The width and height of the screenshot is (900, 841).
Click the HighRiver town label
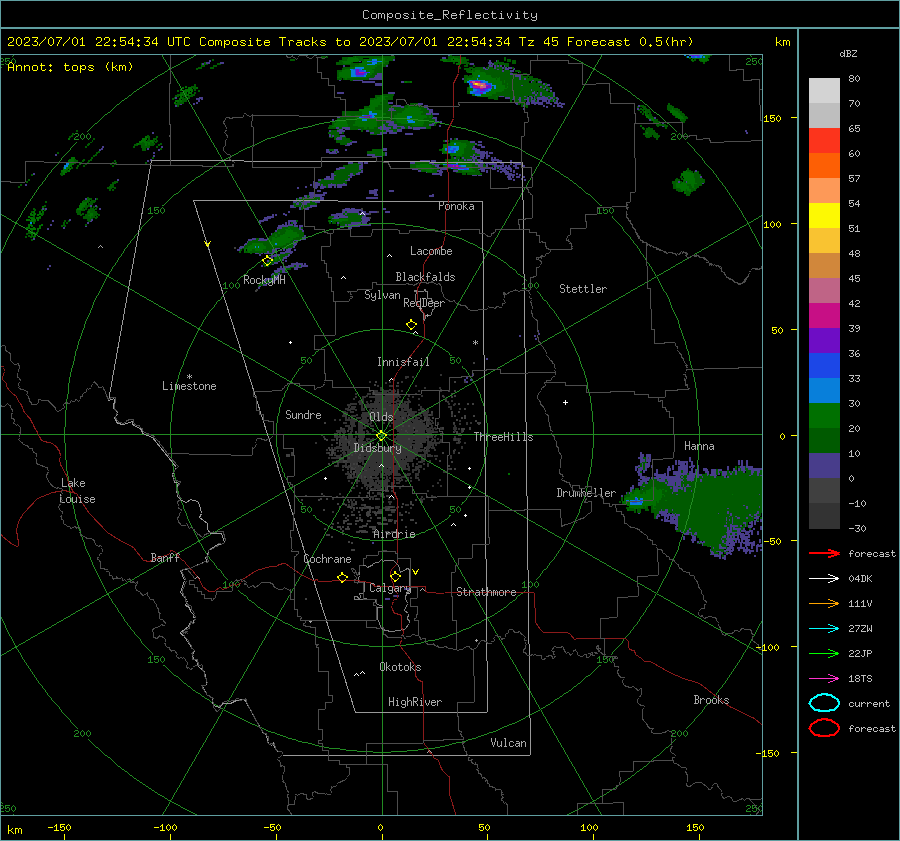point(415,702)
